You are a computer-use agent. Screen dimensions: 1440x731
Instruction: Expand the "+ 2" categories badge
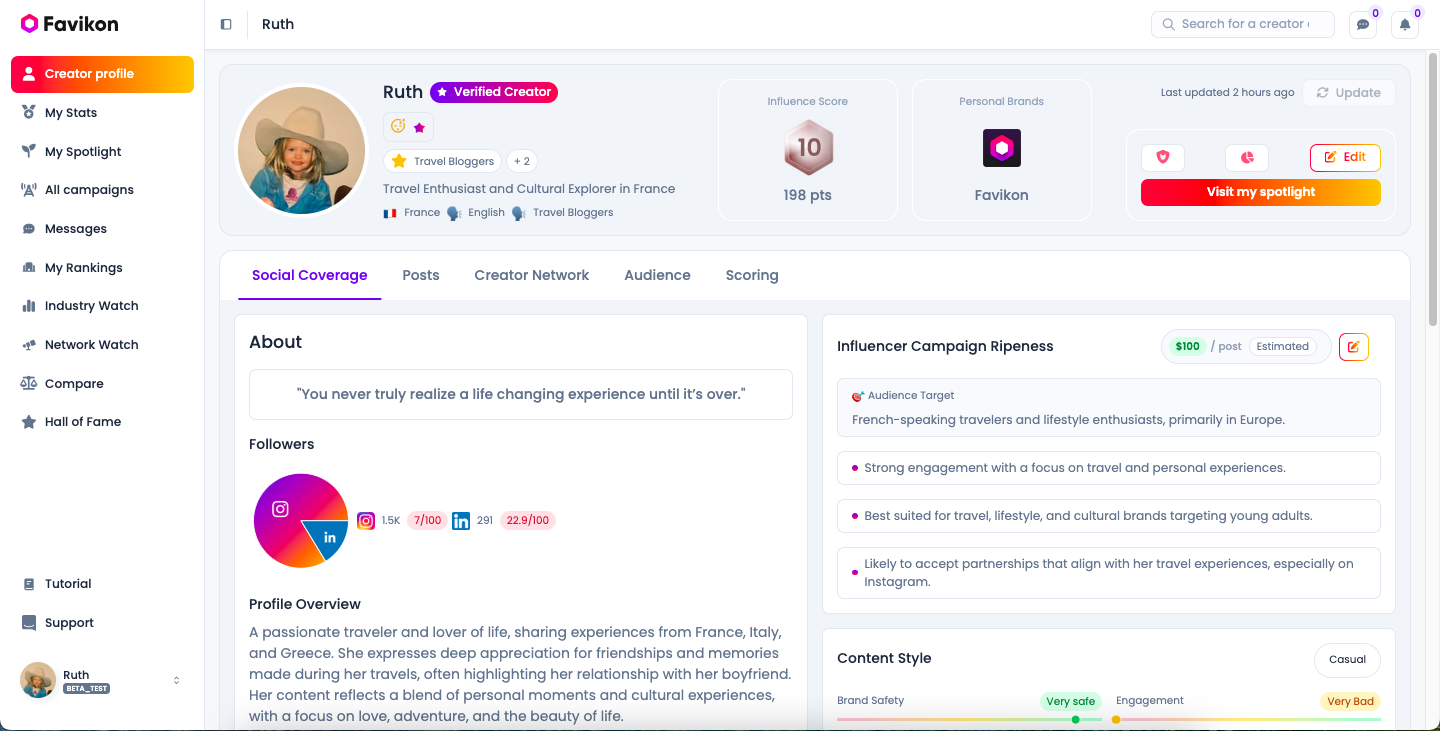point(522,161)
